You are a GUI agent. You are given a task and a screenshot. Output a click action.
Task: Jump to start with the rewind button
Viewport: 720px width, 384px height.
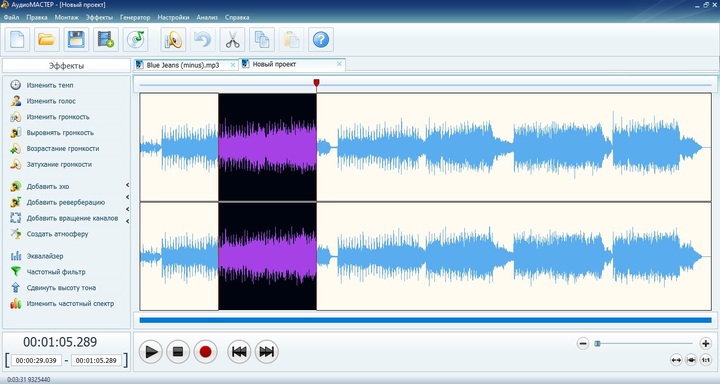click(239, 352)
